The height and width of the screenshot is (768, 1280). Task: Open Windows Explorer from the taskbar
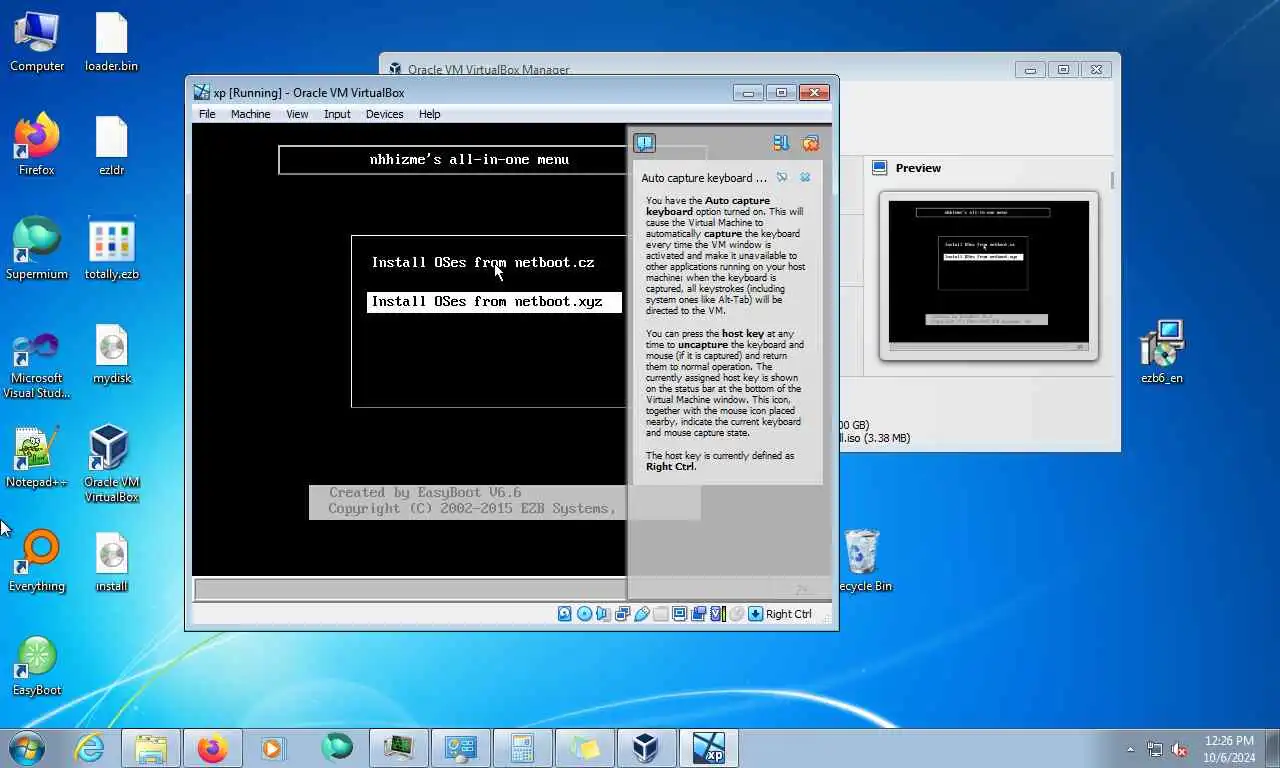click(151, 748)
